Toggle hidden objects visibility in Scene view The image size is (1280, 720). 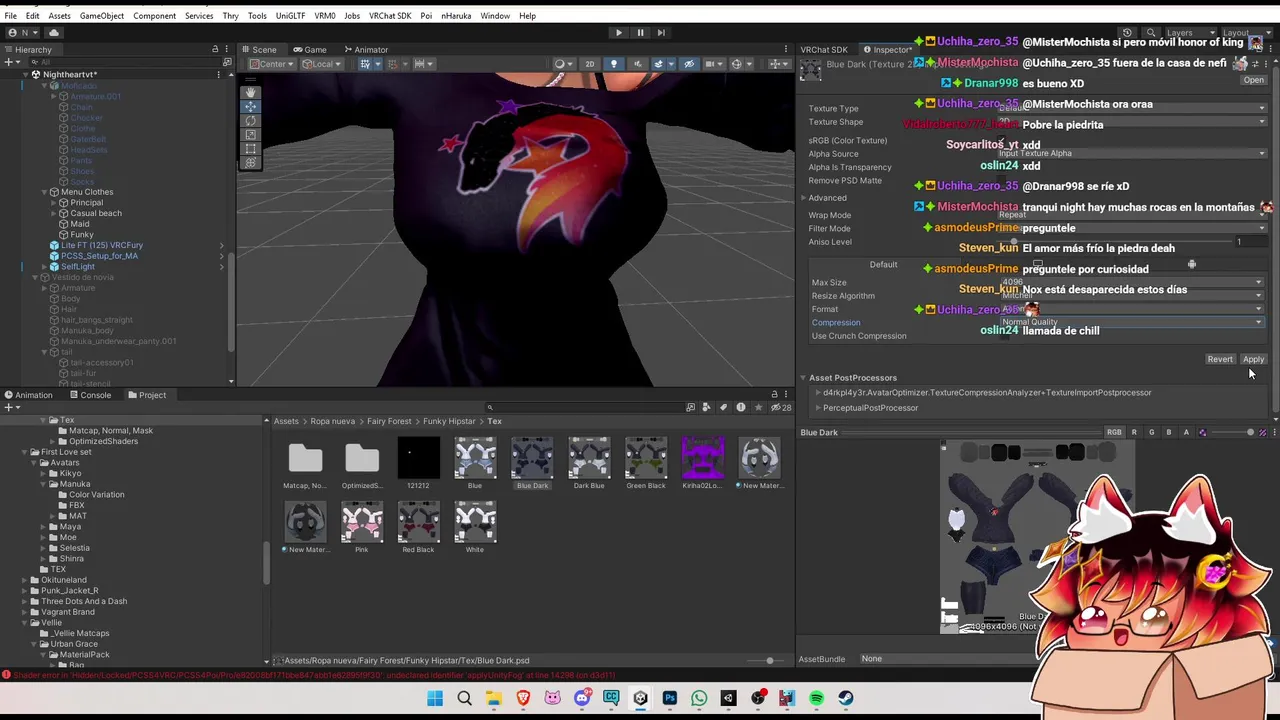[x=687, y=64]
